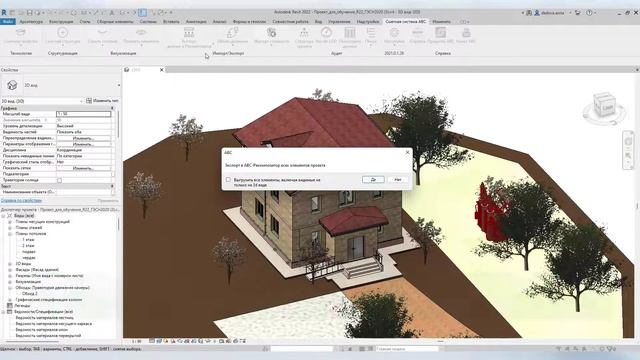Open the Управление ribbon tab

tap(339, 22)
